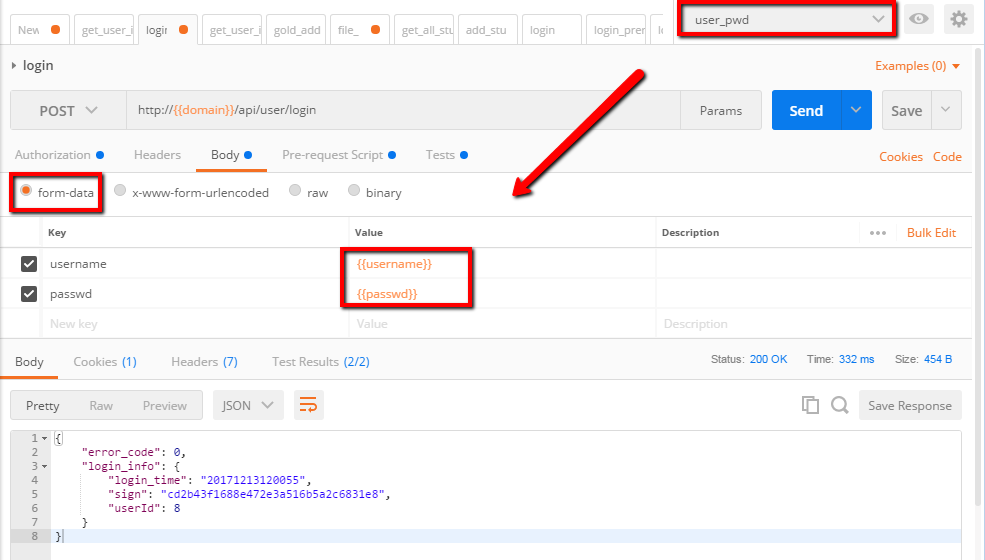This screenshot has height=560, width=985.
Task: Click the empty Value input in new row
Action: click(502, 324)
